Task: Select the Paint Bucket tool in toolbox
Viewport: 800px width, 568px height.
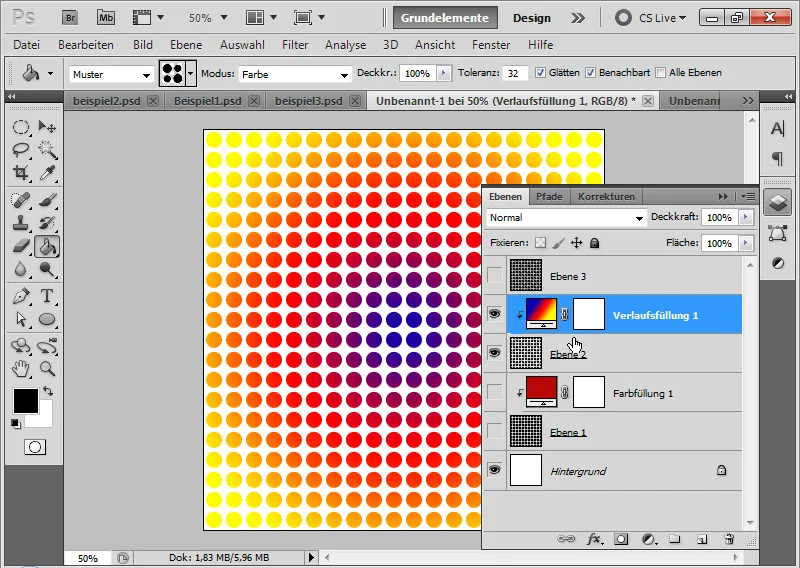Action: (x=47, y=246)
